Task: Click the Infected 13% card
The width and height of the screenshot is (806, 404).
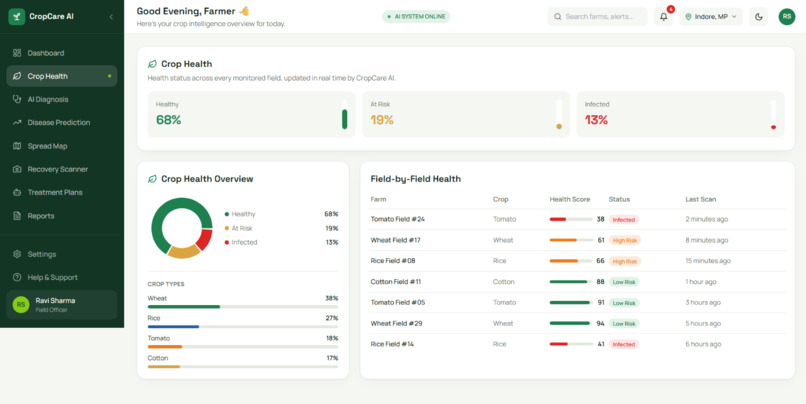Action: tap(681, 114)
